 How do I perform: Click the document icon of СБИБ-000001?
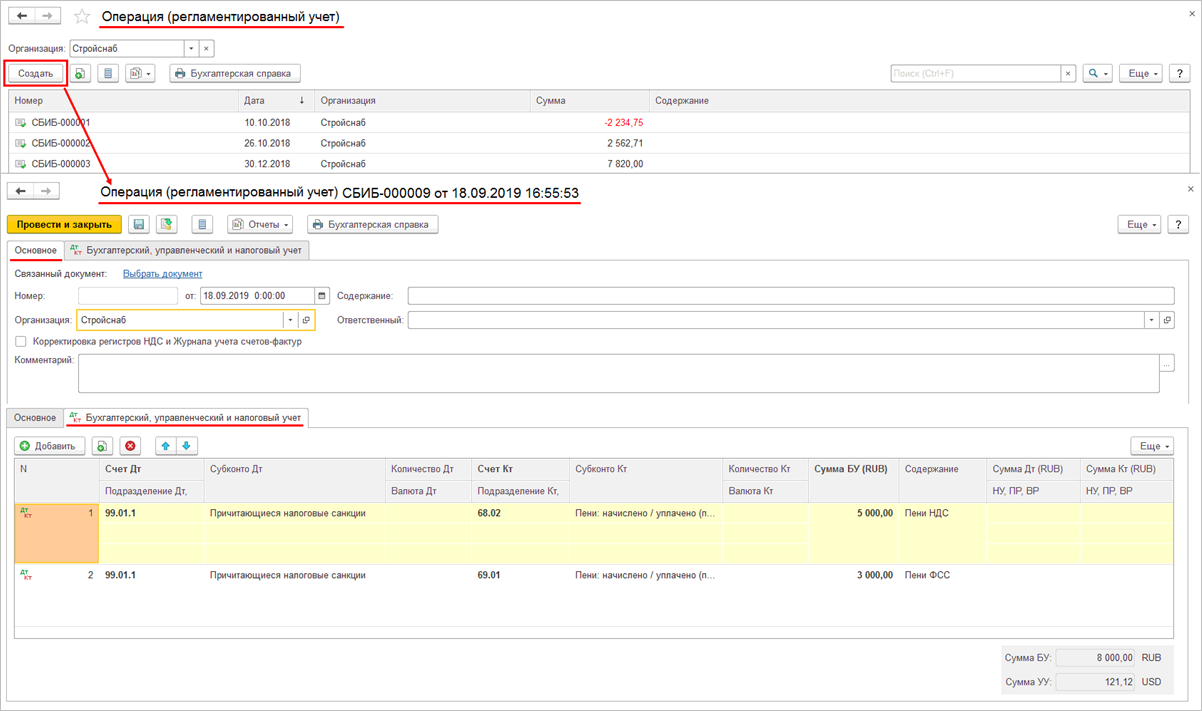tap(21, 123)
